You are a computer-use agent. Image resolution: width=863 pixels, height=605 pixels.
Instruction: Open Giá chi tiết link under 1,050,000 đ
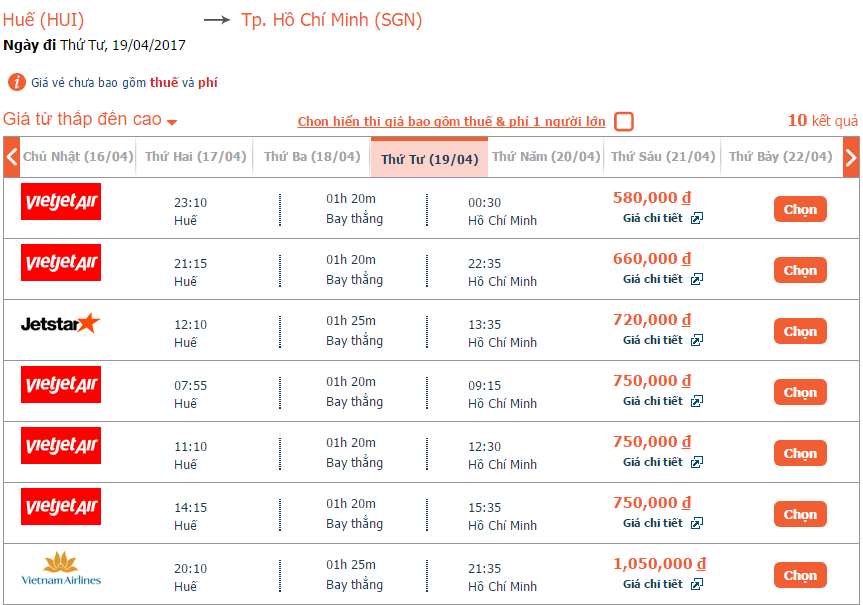[x=653, y=585]
